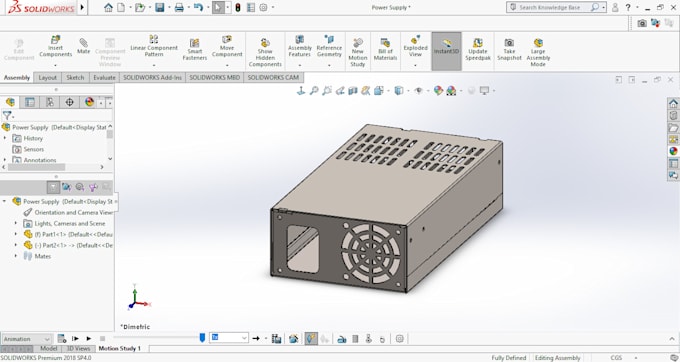
Task: Select the Move Component tool
Action: pos(227,46)
